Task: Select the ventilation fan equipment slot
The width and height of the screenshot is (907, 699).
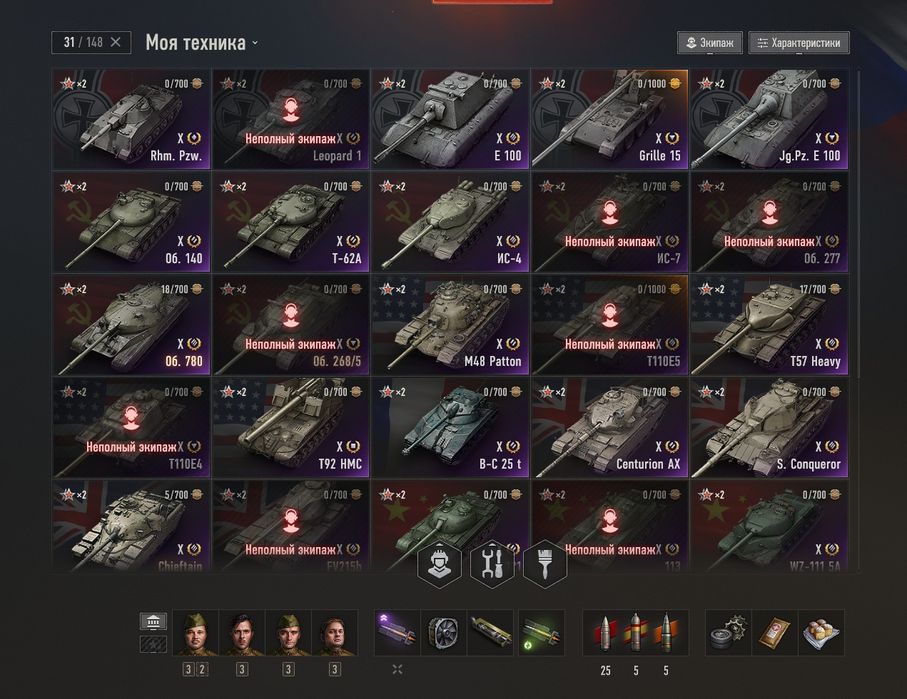Action: tap(443, 632)
